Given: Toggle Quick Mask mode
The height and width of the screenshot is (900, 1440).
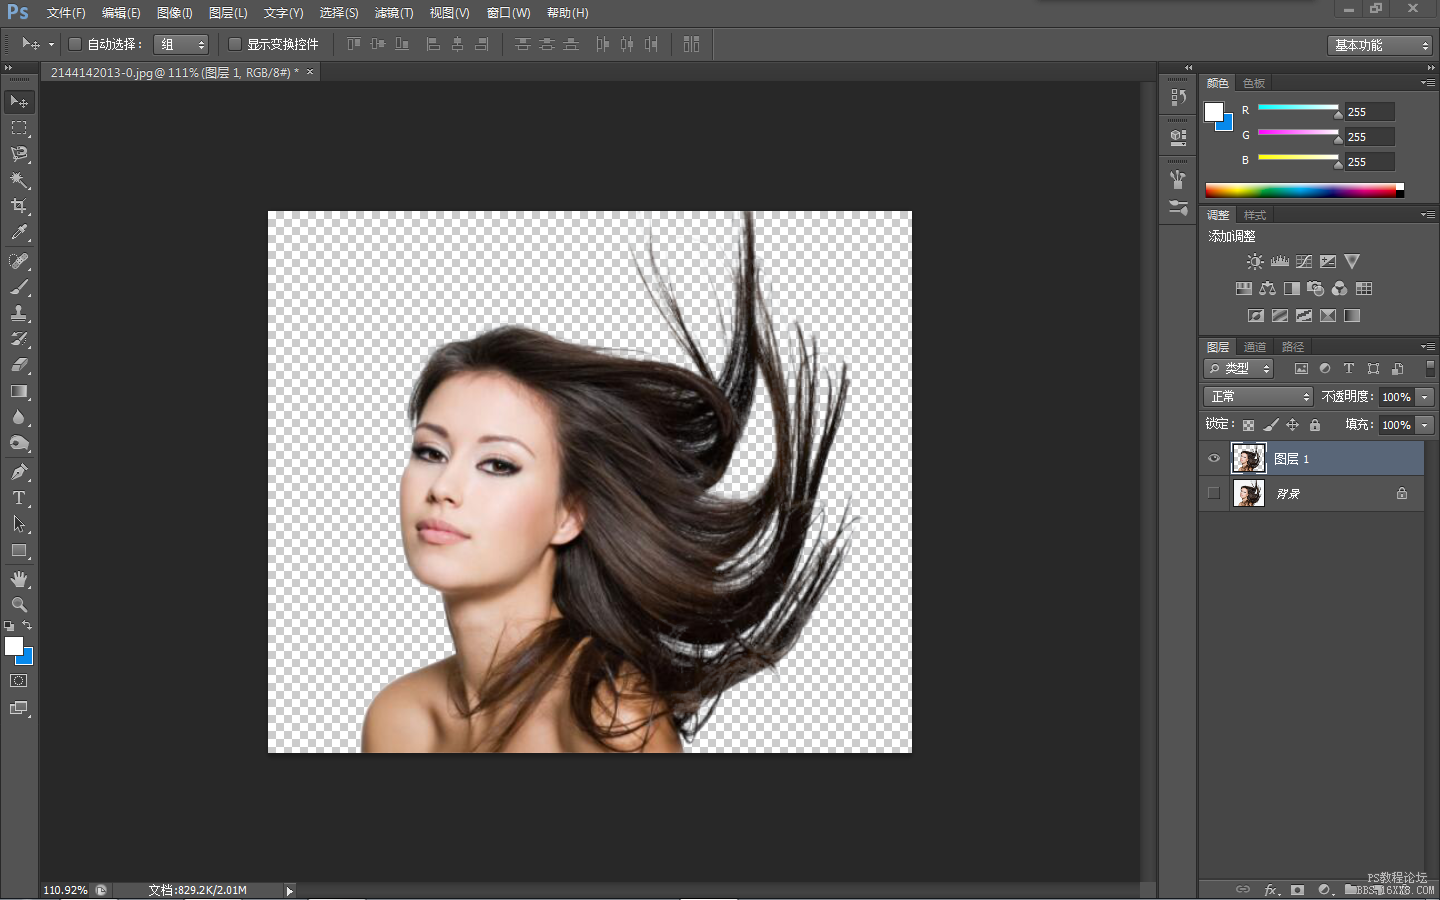Looking at the screenshot, I should [19, 681].
